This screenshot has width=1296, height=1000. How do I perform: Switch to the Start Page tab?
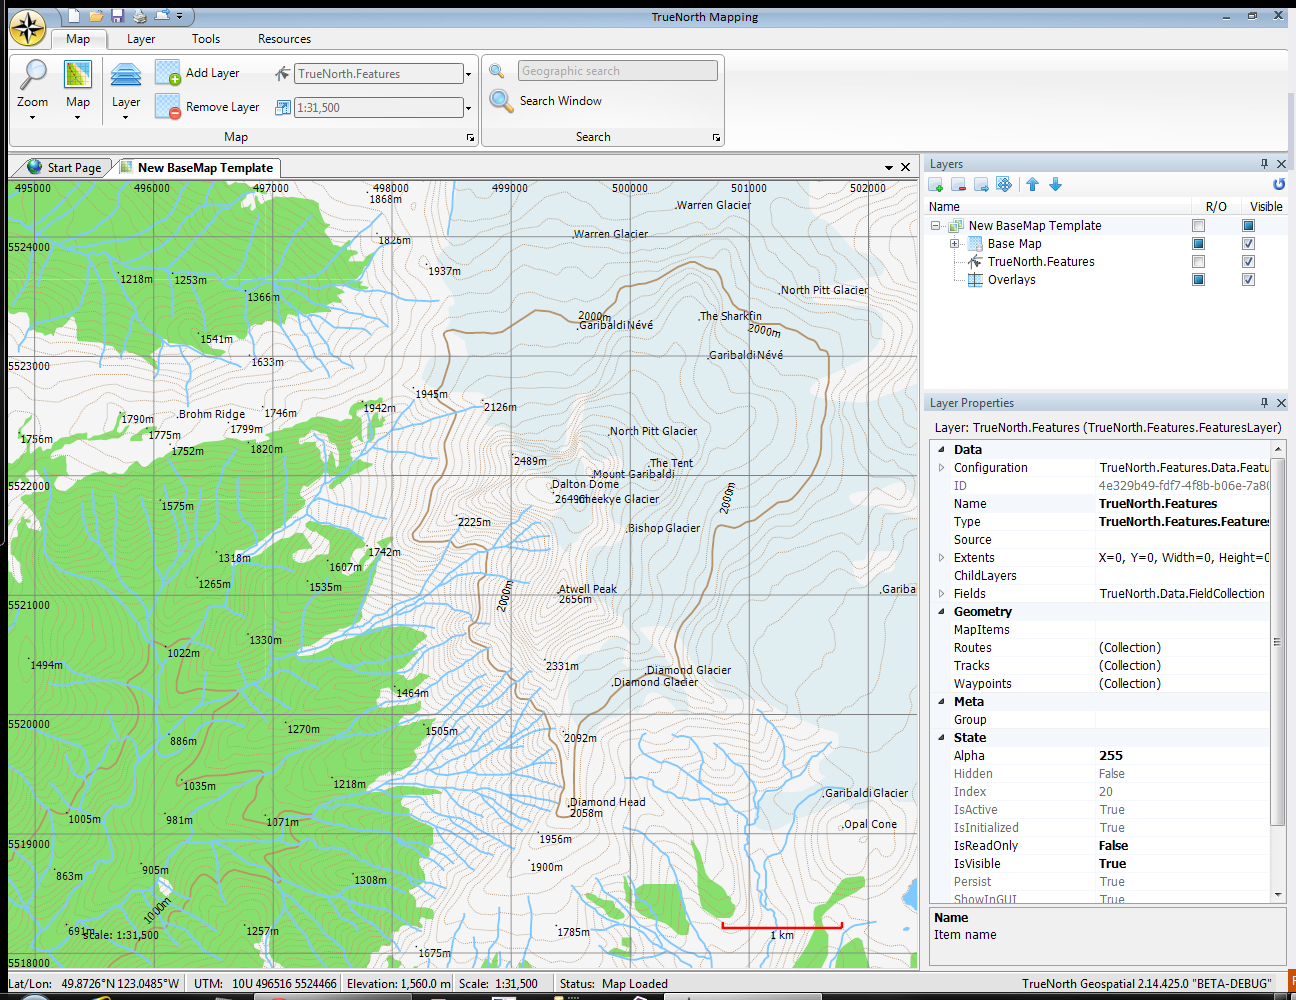(x=66, y=168)
